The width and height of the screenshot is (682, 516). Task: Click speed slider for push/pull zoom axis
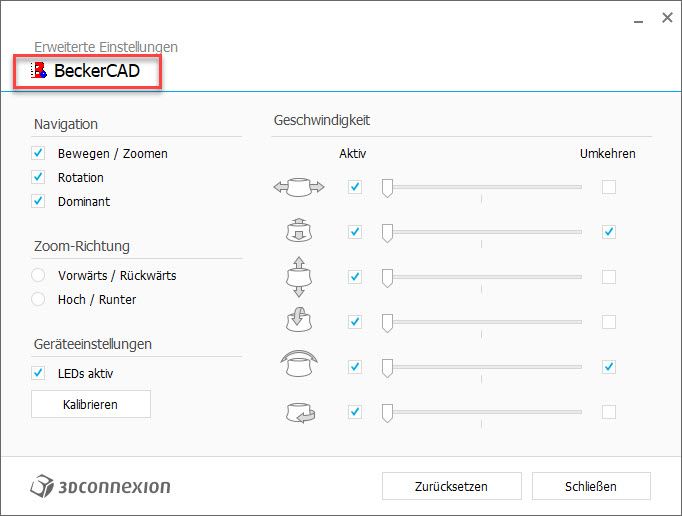coord(482,232)
